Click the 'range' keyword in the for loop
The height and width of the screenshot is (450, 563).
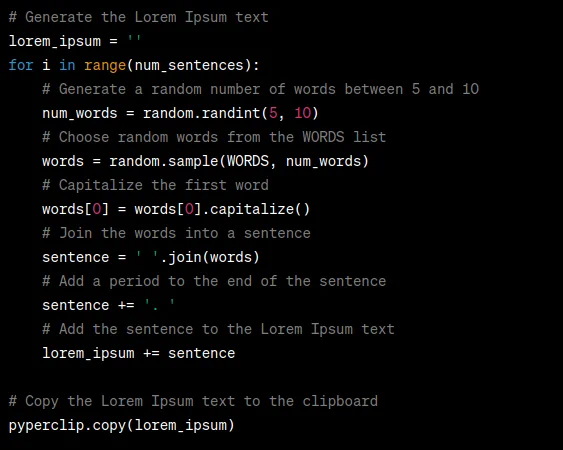105,65
